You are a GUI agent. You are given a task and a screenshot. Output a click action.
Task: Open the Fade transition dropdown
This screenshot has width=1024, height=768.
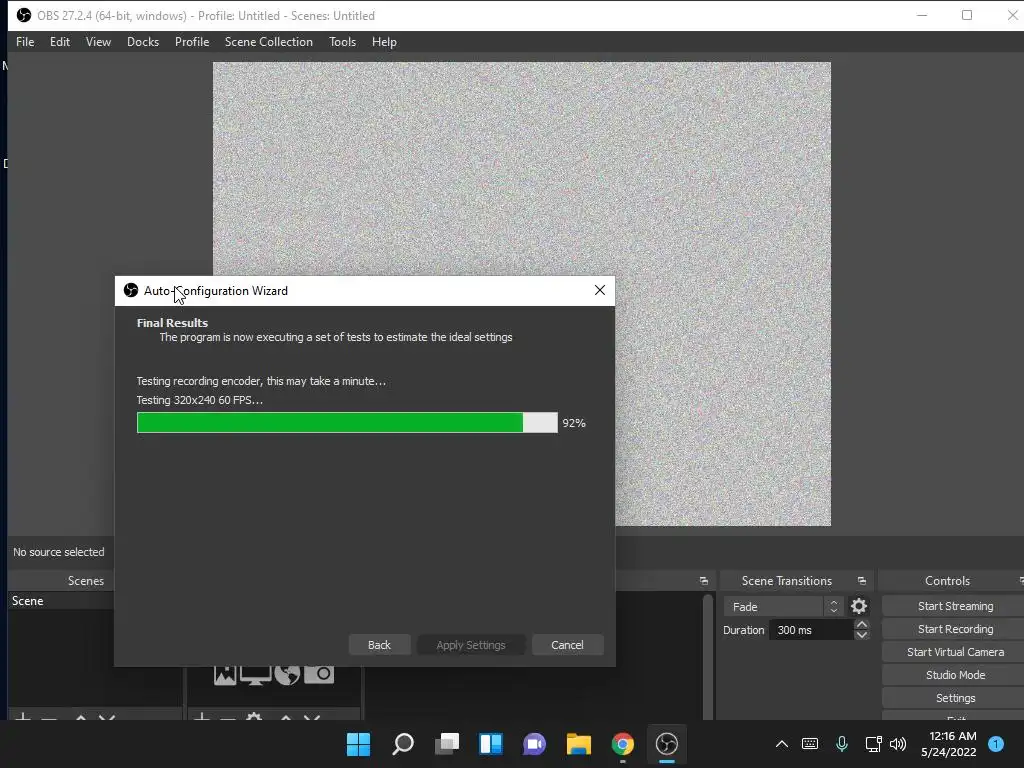coord(782,607)
